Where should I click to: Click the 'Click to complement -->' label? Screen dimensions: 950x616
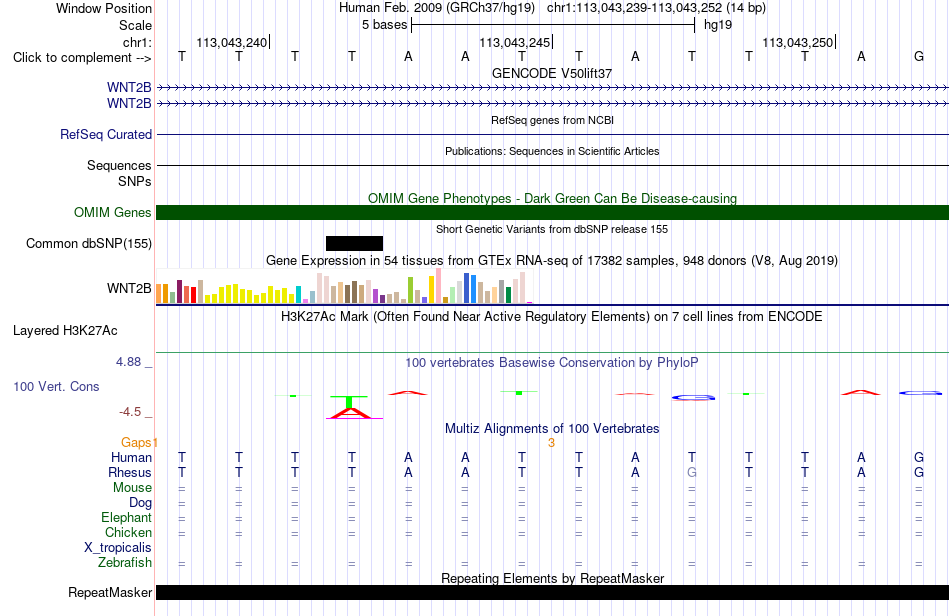[x=82, y=58]
